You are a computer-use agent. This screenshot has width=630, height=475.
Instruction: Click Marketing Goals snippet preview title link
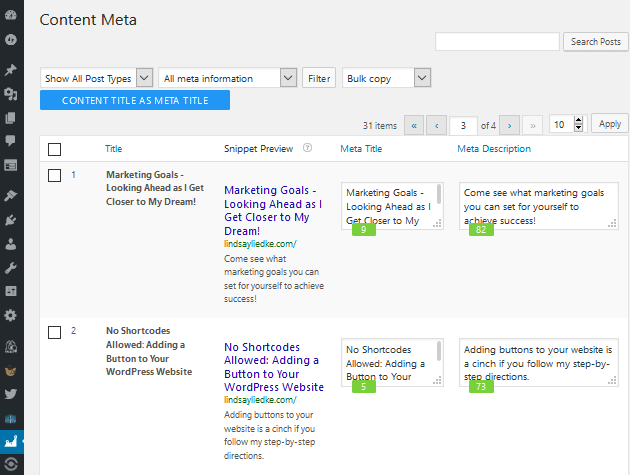(273, 211)
